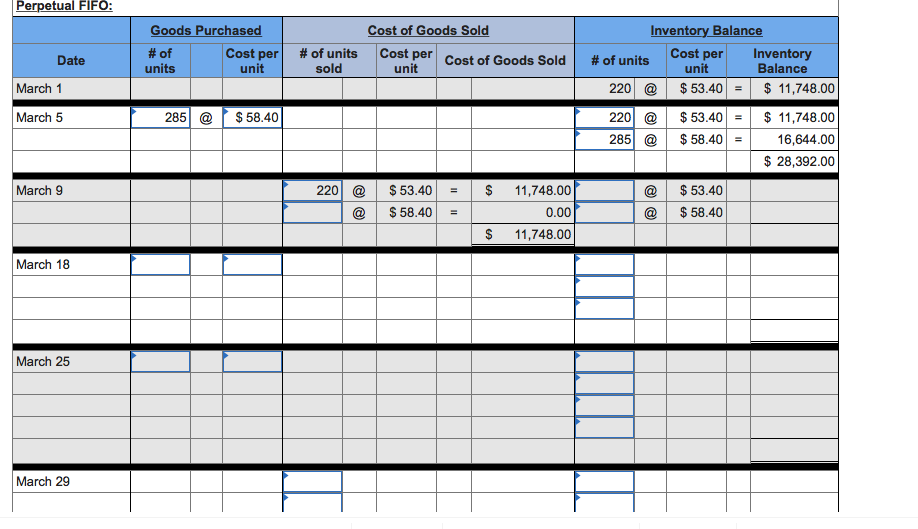The image size is (918, 529).
Task: Select the March 18 purchase cost per unit field
Action: [x=252, y=264]
